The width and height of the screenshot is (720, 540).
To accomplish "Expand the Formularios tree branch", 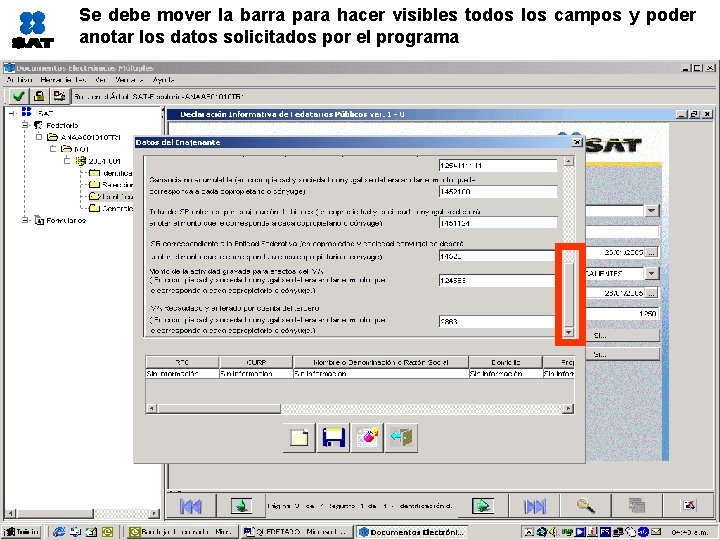I will (x=25, y=220).
